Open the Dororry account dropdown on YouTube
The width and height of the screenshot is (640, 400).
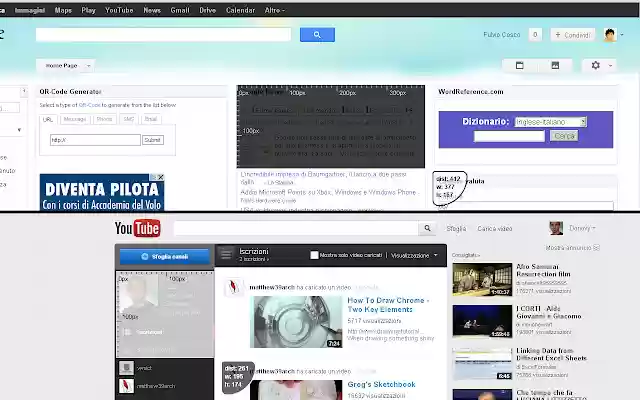coord(582,228)
